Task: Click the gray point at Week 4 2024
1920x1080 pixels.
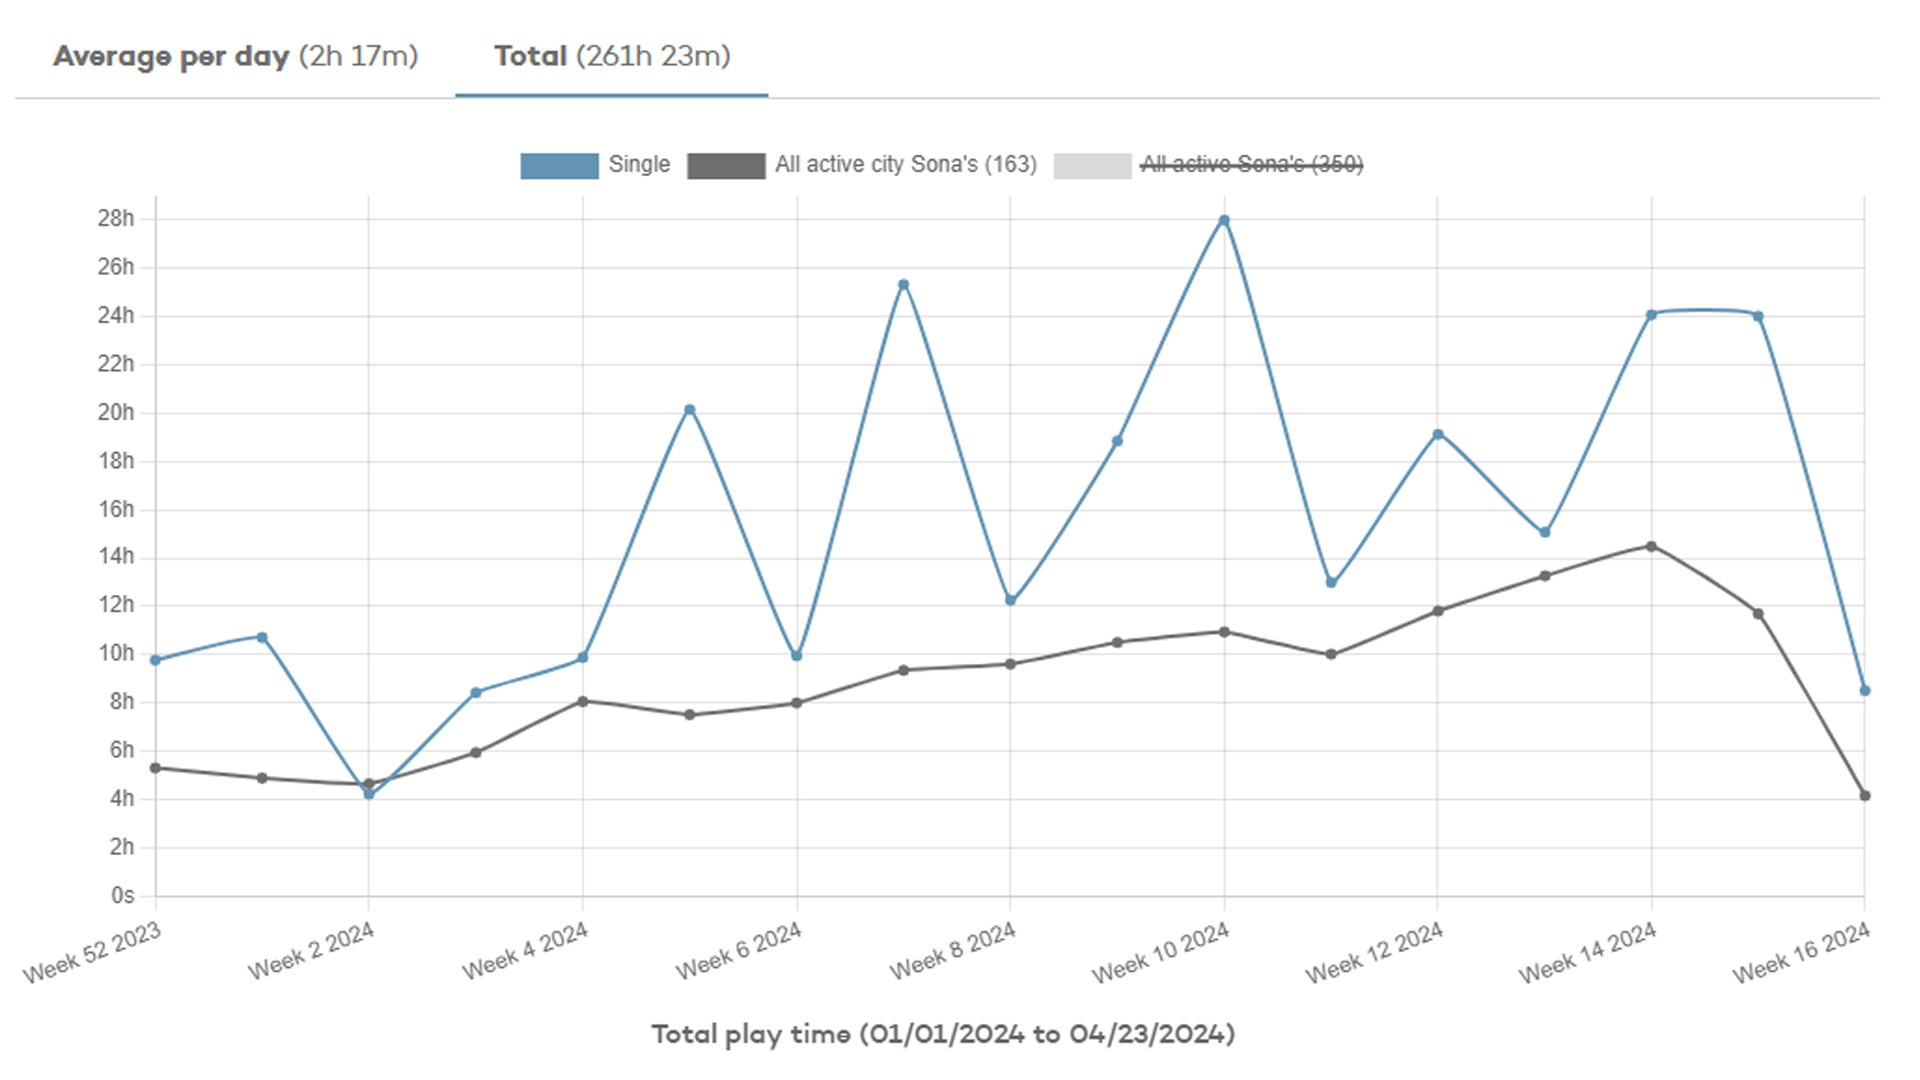Action: tap(583, 701)
